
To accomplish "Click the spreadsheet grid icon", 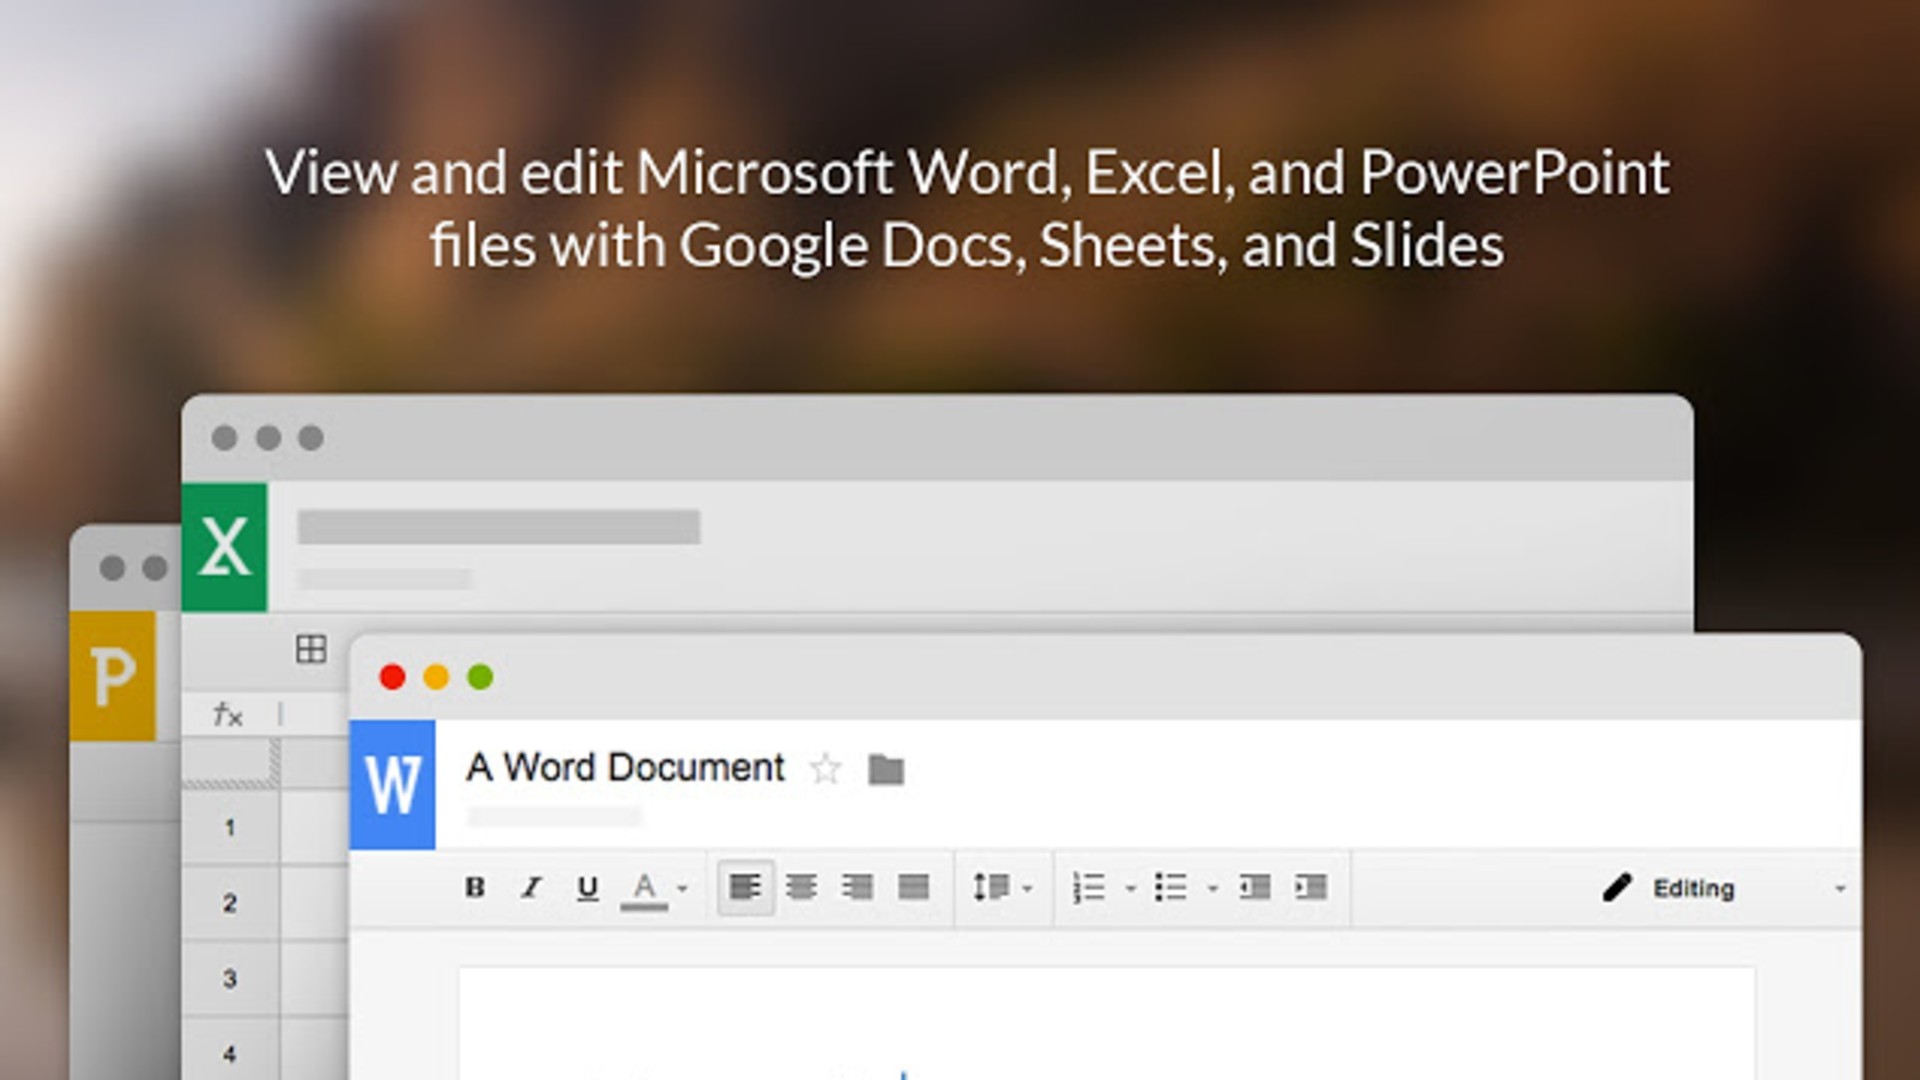I will pyautogui.click(x=310, y=650).
